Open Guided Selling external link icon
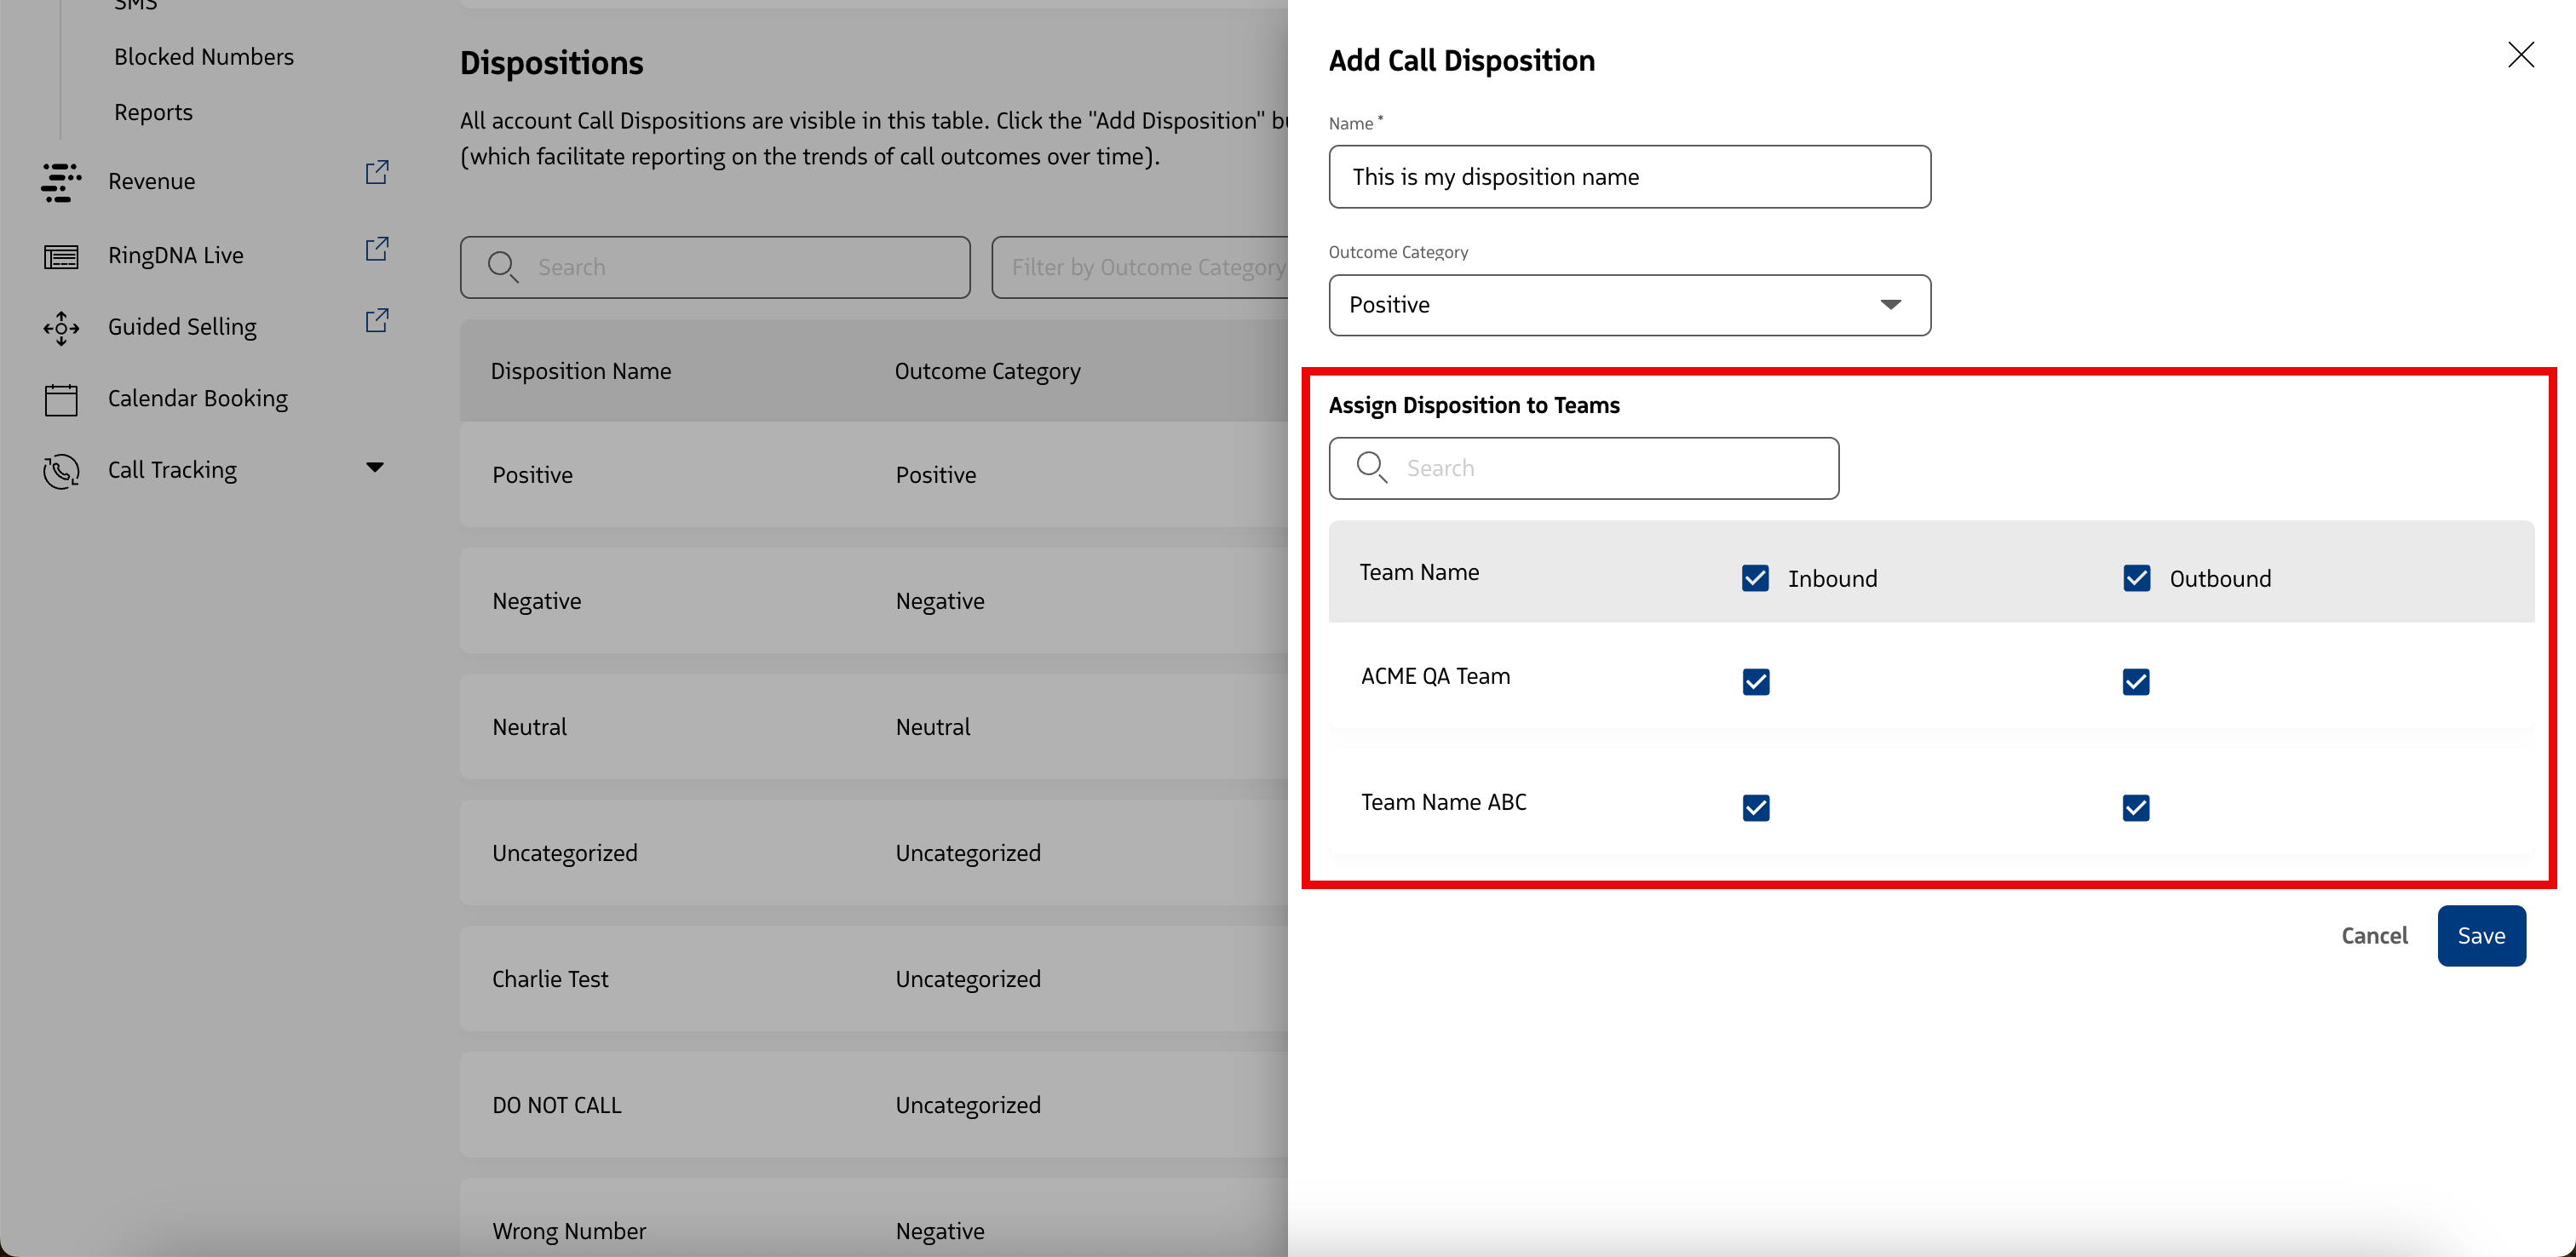 pos(377,320)
